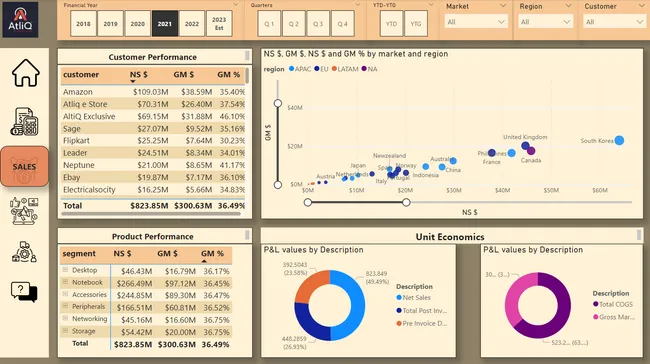
Task: Select South Korea scatter point
Action: coord(619,141)
